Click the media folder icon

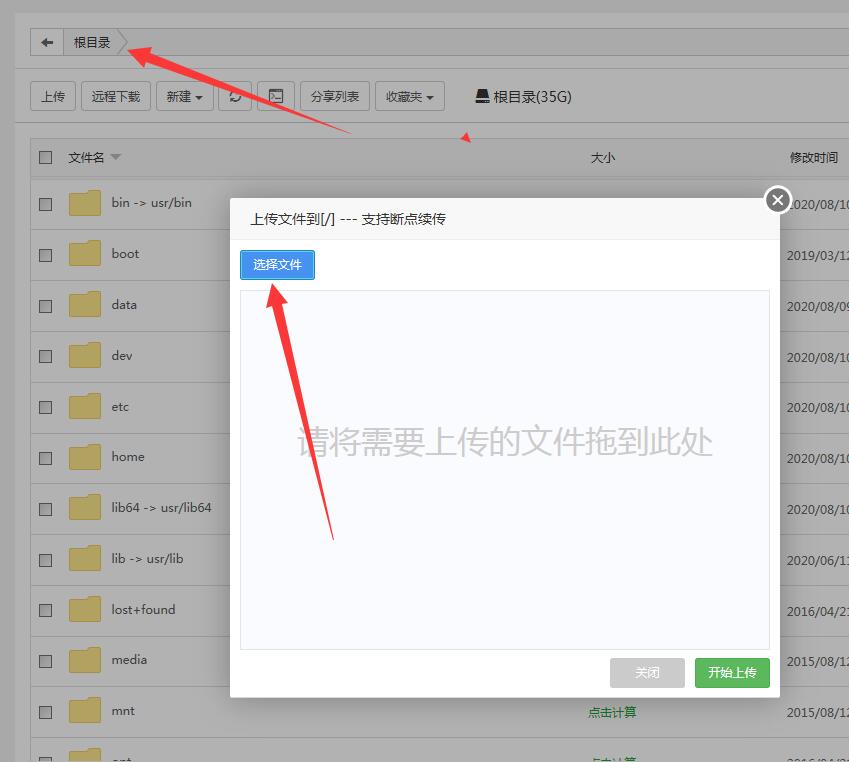click(x=85, y=660)
